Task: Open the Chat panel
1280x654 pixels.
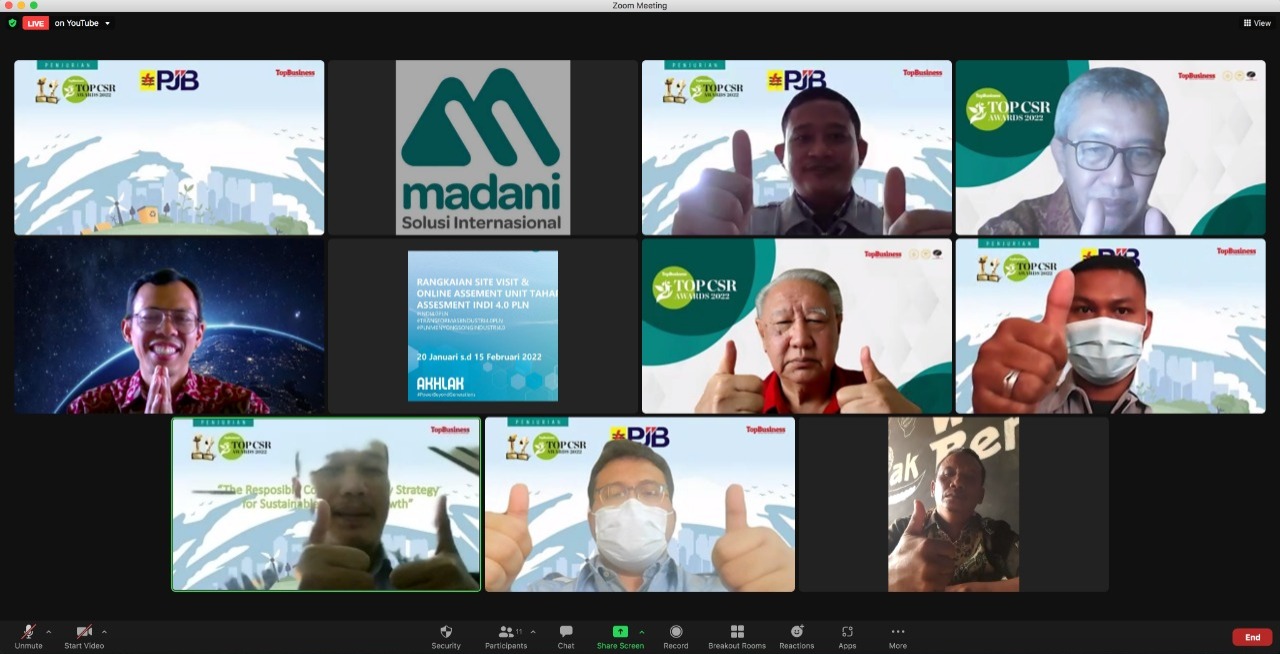Action: 566,636
